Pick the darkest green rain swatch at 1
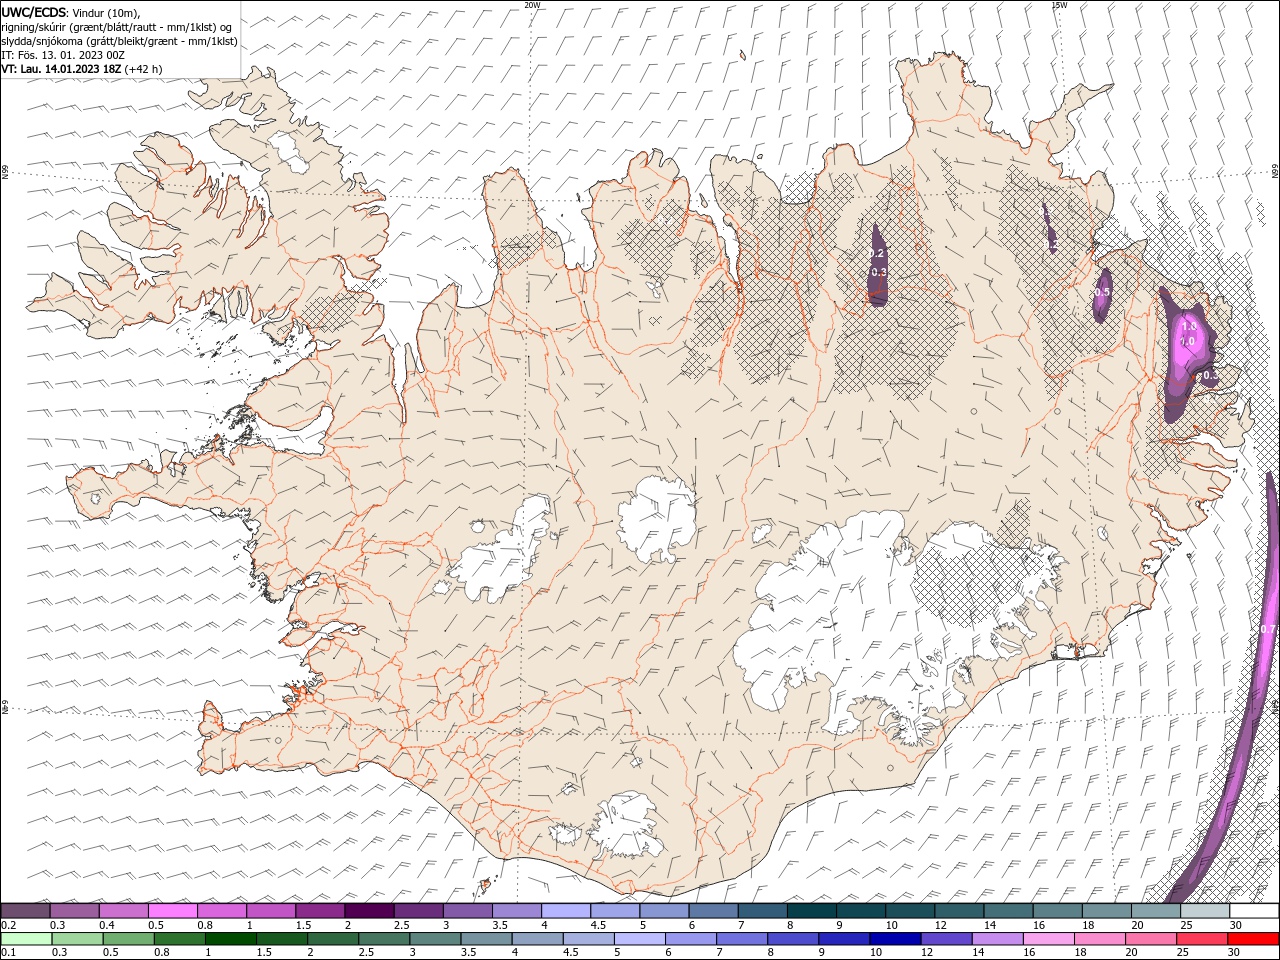The image size is (1280, 960). pyautogui.click(x=231, y=939)
